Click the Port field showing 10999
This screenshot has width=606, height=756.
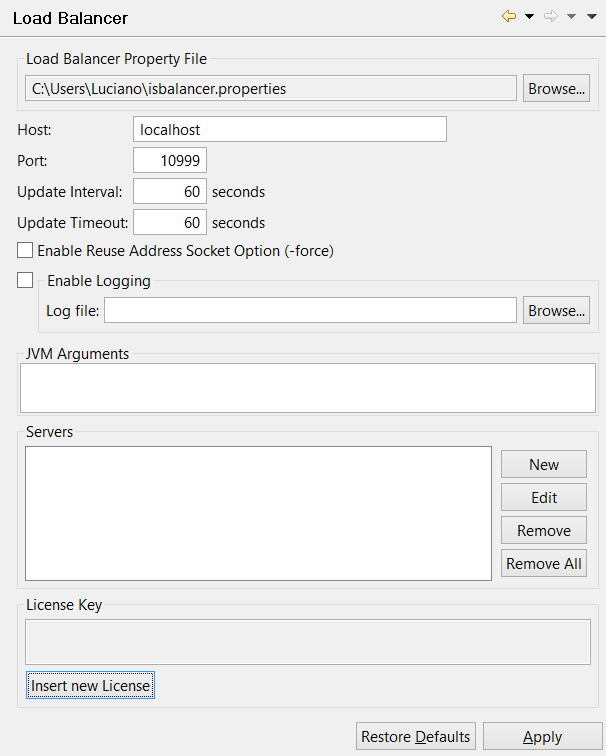170,161
